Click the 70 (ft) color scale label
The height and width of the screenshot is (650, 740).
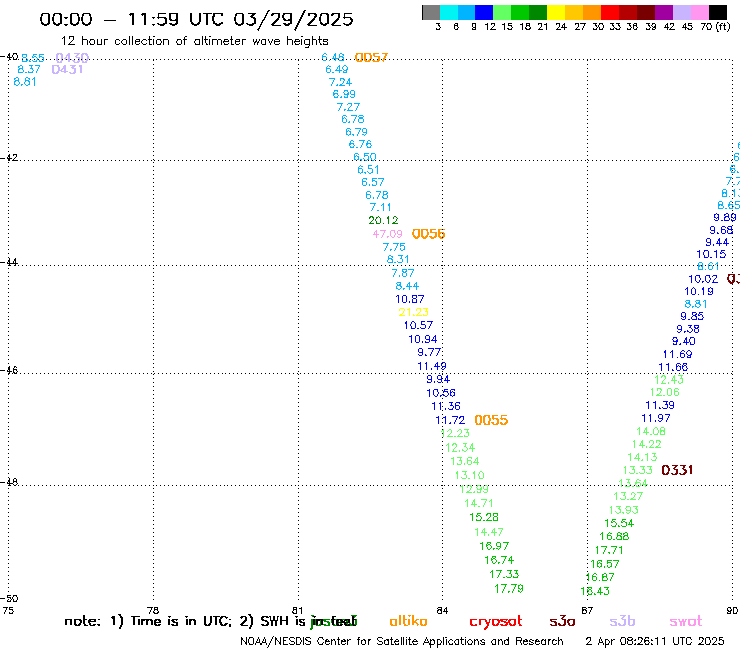pyautogui.click(x=715, y=27)
